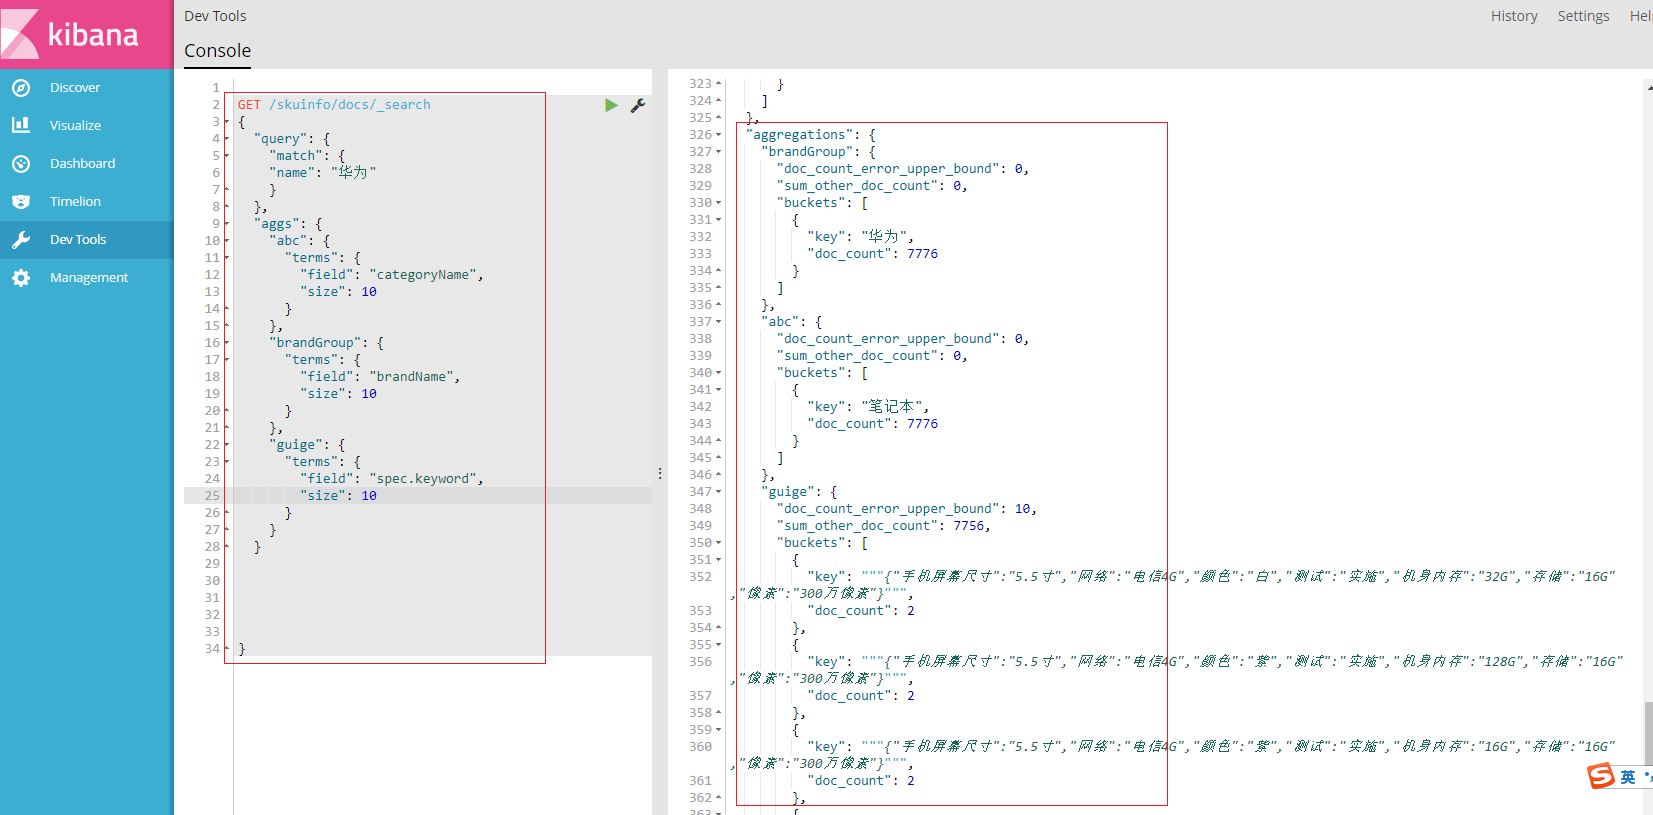Click doc_count_error_upper_bound 10 value
1653x815 pixels.
click(1022, 509)
